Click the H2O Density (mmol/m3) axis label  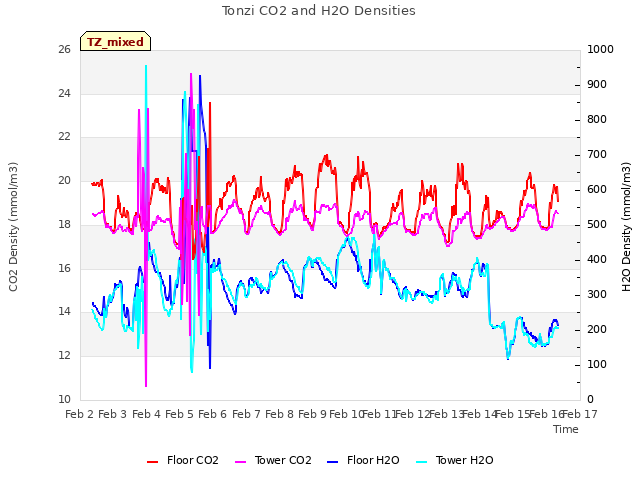[x=626, y=227]
